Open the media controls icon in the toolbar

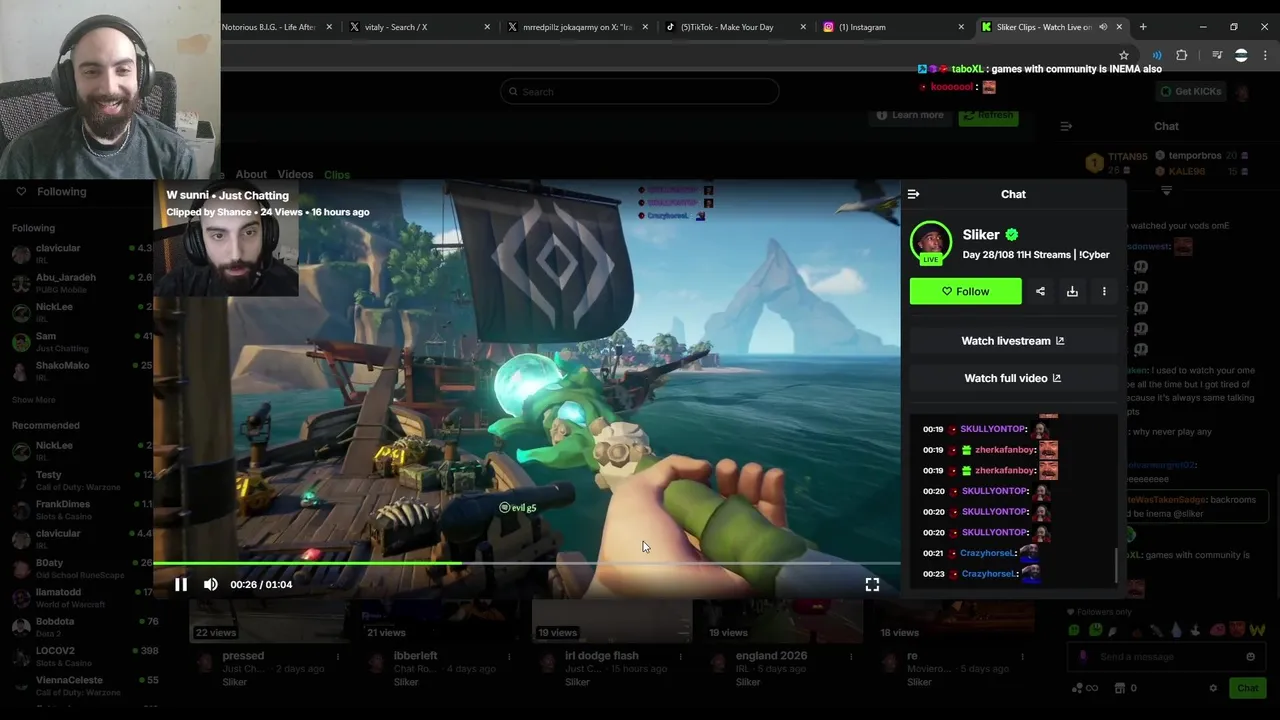(x=1217, y=55)
